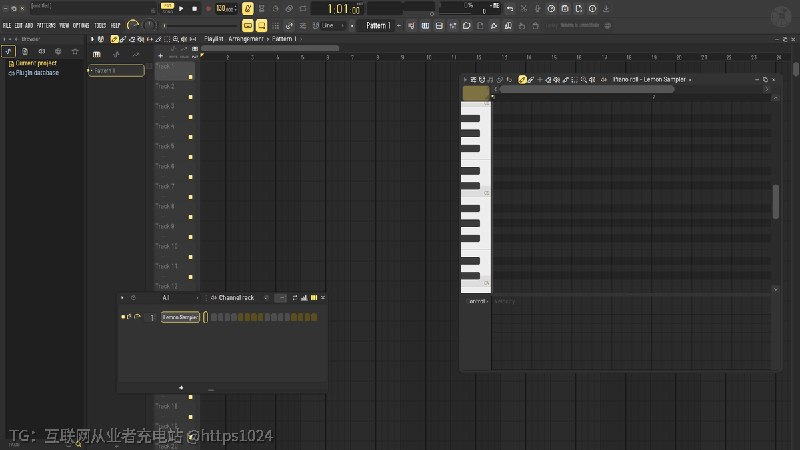
Task: Open the EDIT menu
Action: [18, 26]
